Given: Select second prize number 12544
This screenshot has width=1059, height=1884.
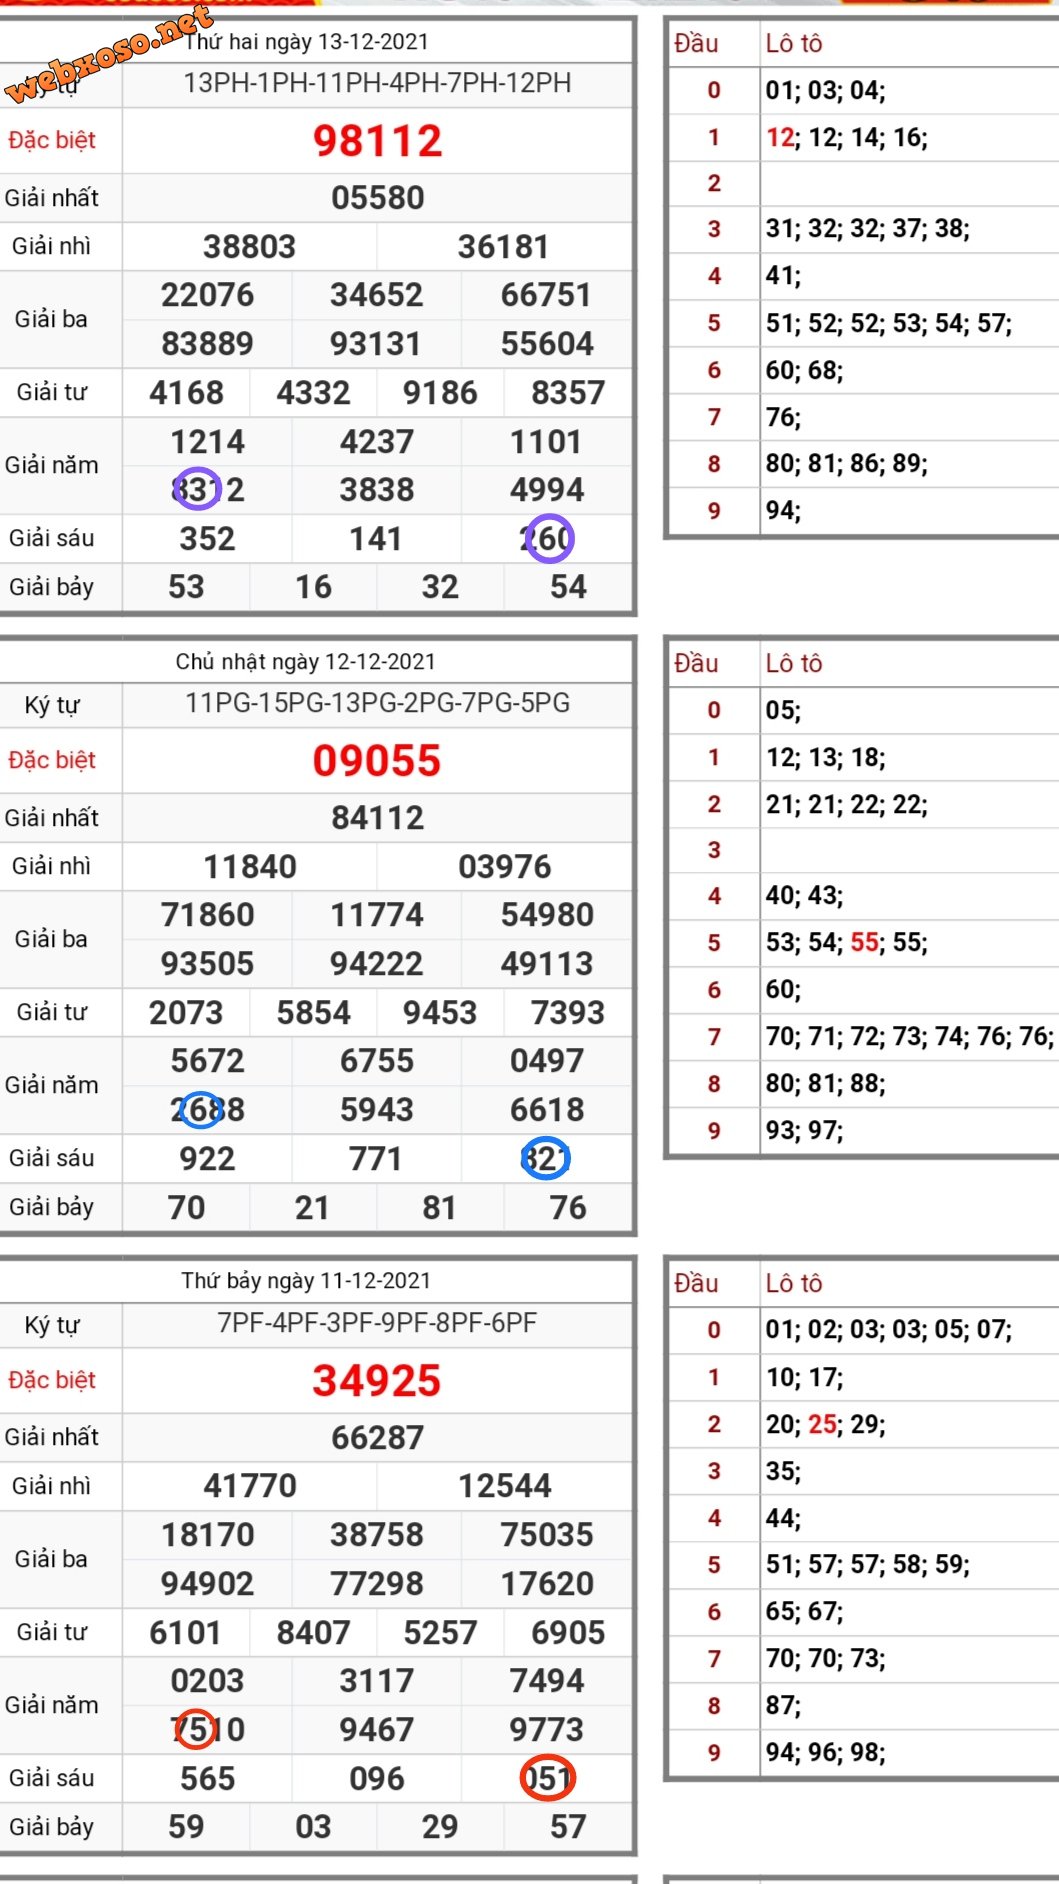Looking at the screenshot, I should [x=504, y=1486].
